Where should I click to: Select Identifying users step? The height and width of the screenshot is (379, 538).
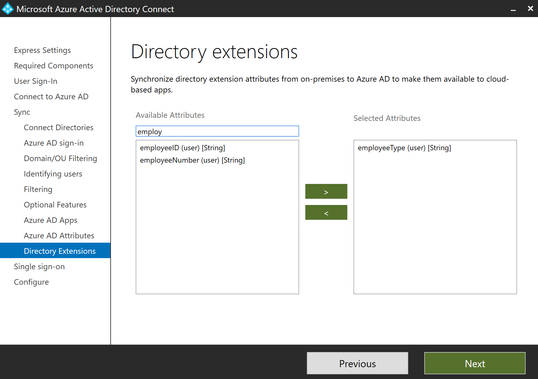click(52, 174)
